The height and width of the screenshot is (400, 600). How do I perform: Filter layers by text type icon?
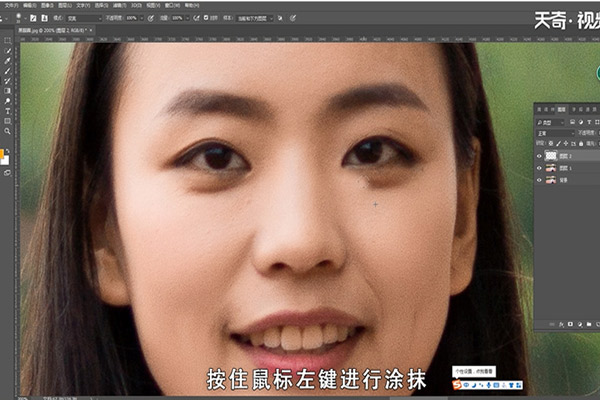[x=589, y=122]
